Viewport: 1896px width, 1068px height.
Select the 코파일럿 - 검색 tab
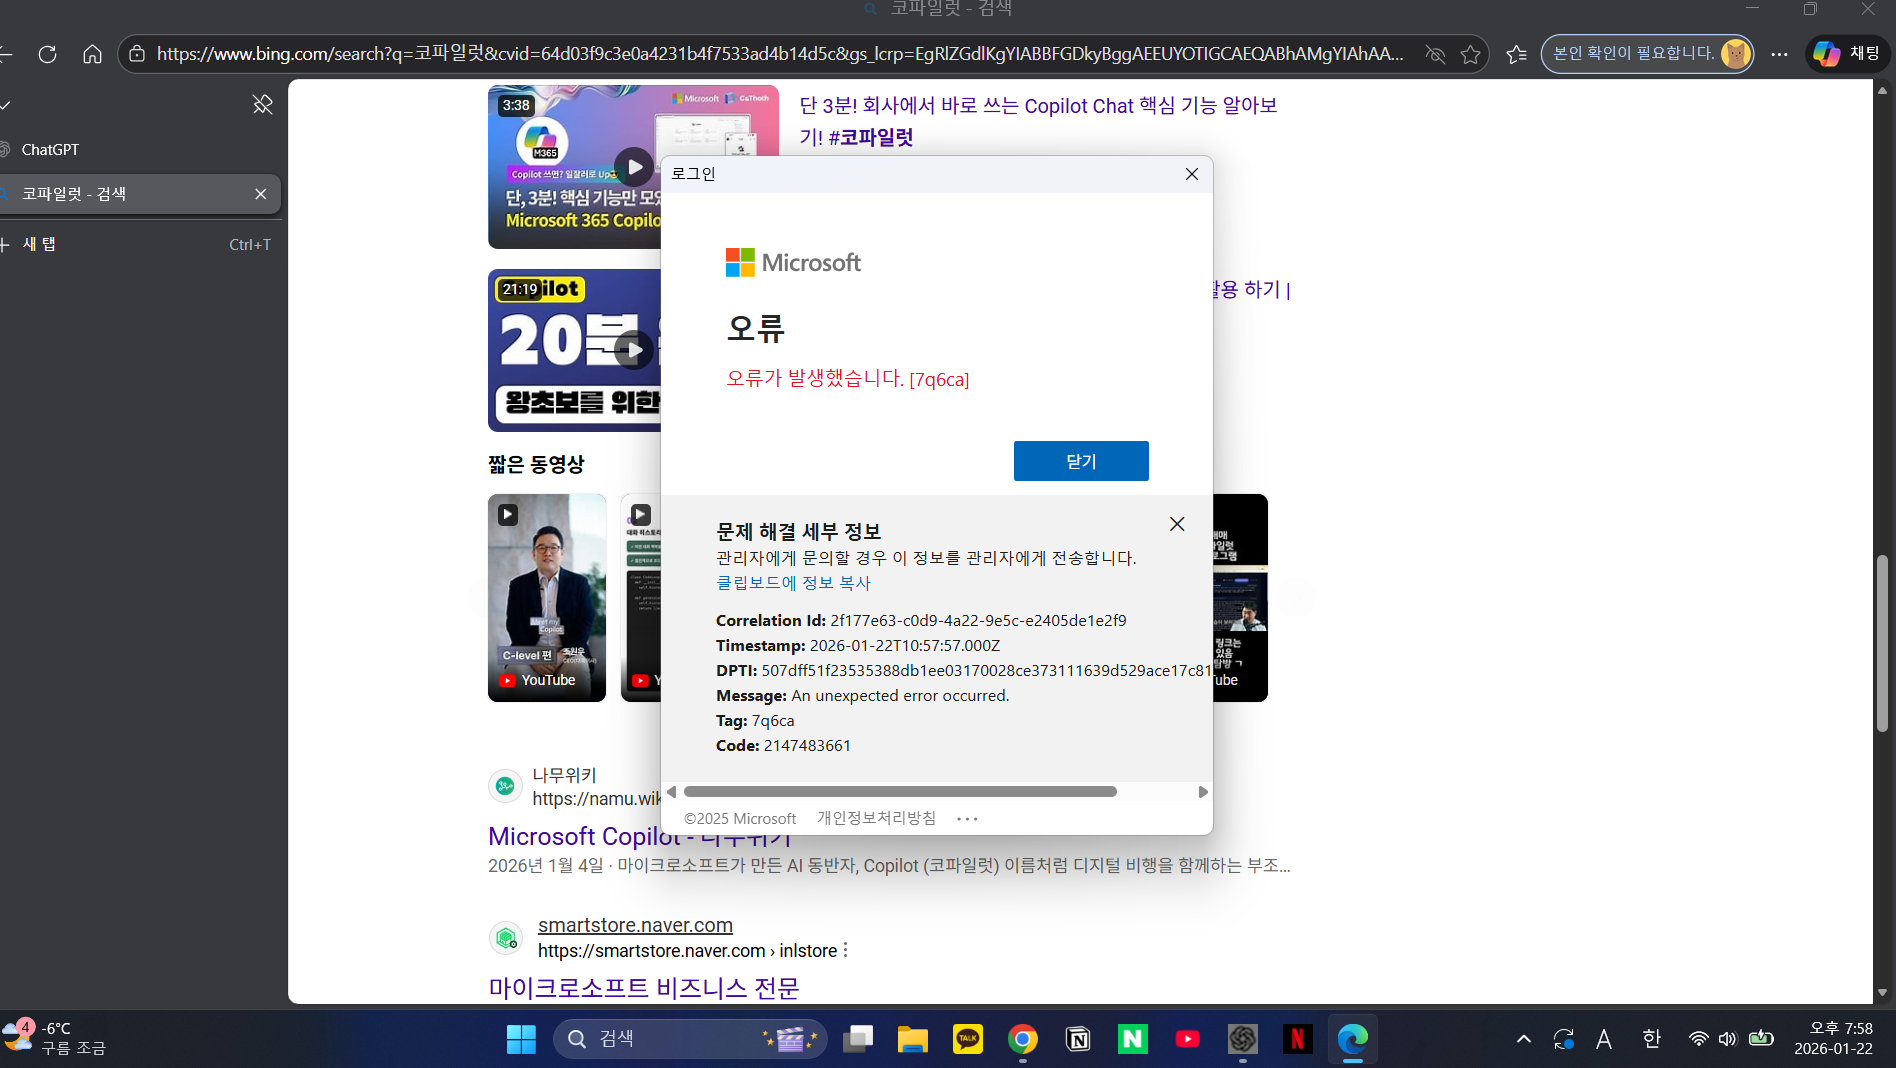coord(130,194)
